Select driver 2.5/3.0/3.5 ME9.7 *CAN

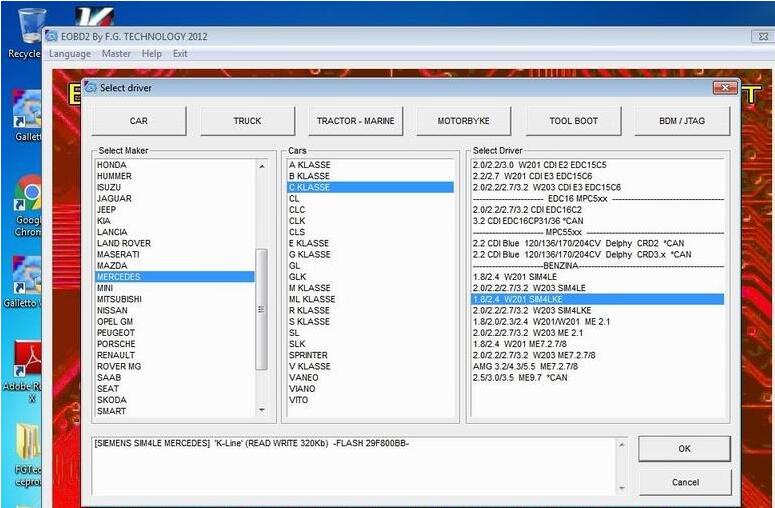coord(598,378)
